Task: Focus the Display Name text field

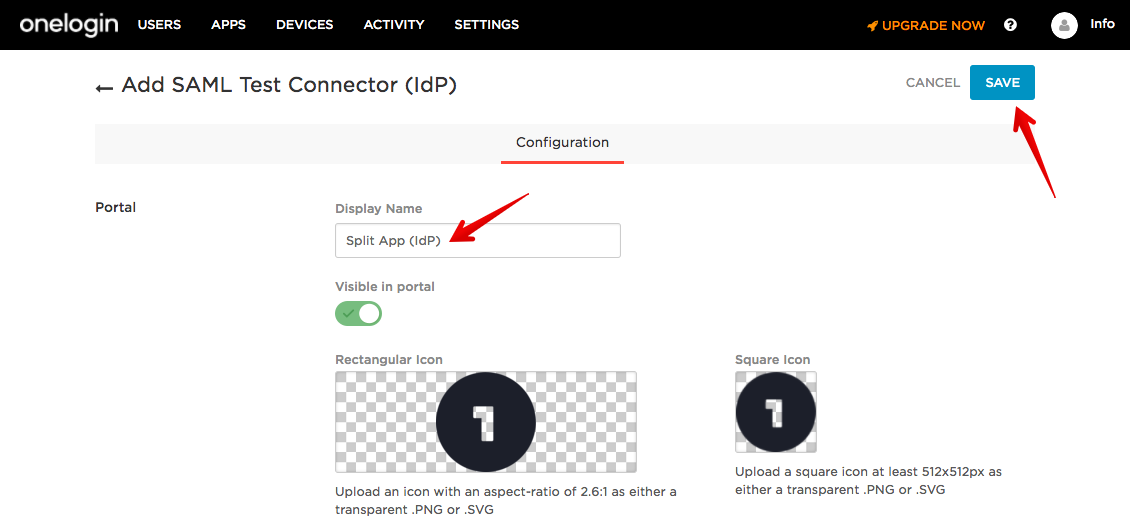Action: pyautogui.click(x=477, y=241)
